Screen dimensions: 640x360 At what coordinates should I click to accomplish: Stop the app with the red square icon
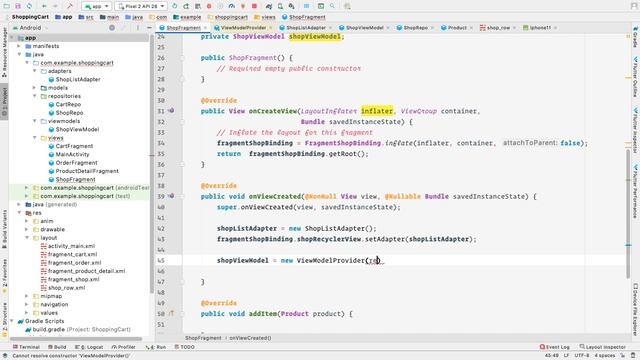pos(254,6)
